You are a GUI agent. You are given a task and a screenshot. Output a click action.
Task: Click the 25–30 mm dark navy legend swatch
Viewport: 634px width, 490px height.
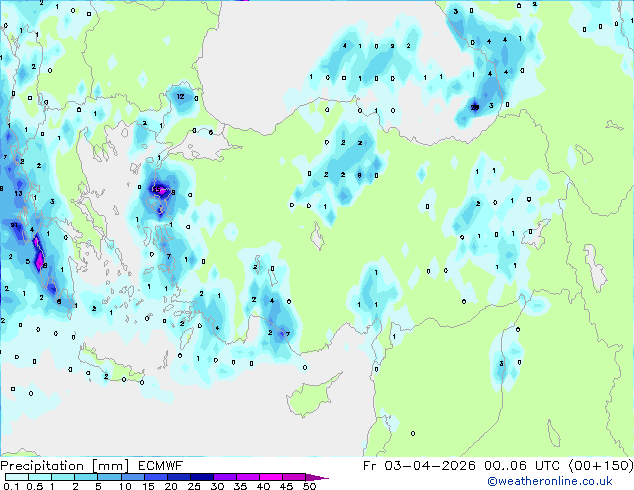click(202, 477)
